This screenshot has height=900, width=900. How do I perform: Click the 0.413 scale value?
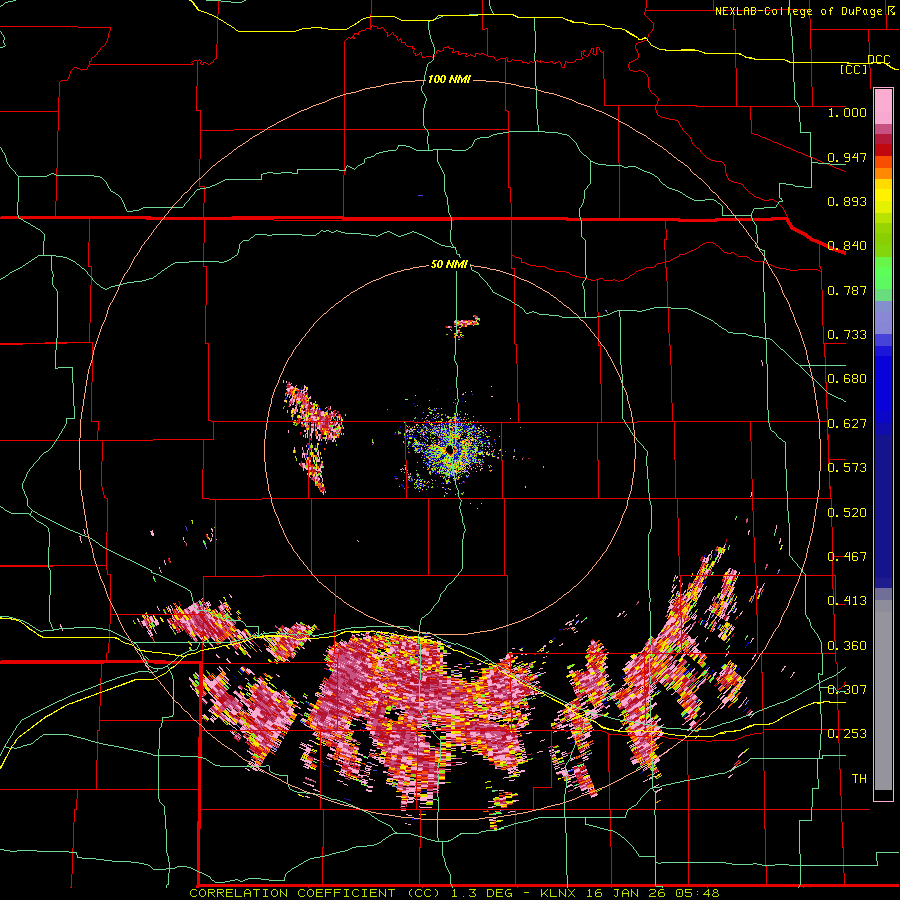point(847,601)
